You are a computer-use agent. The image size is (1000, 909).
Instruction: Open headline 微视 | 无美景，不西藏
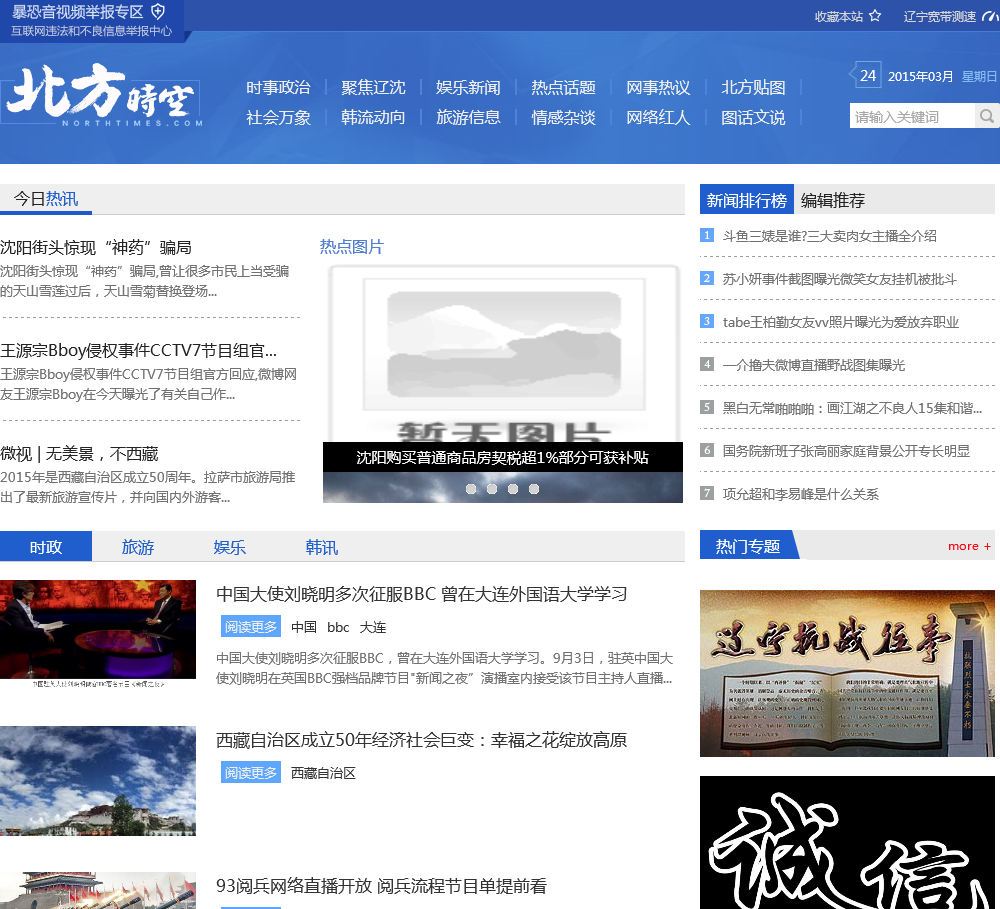click(x=79, y=454)
